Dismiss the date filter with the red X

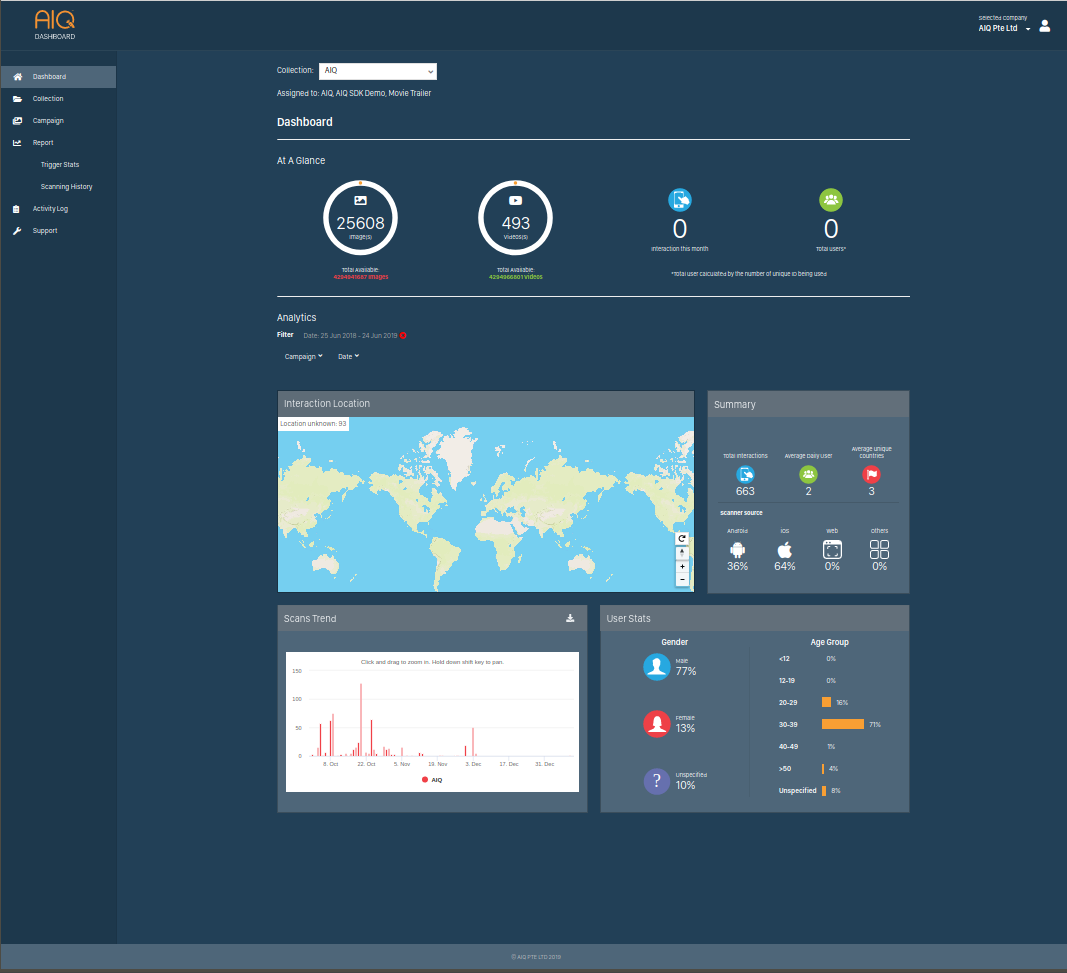(x=403, y=335)
